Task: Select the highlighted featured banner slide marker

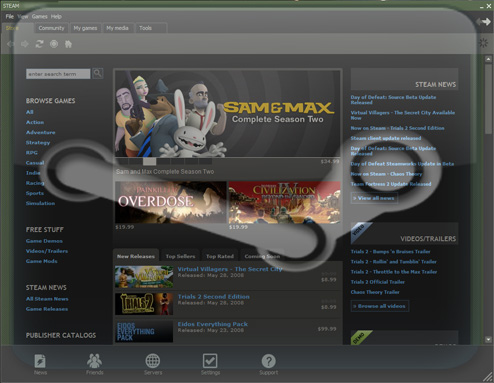Action: click(149, 162)
